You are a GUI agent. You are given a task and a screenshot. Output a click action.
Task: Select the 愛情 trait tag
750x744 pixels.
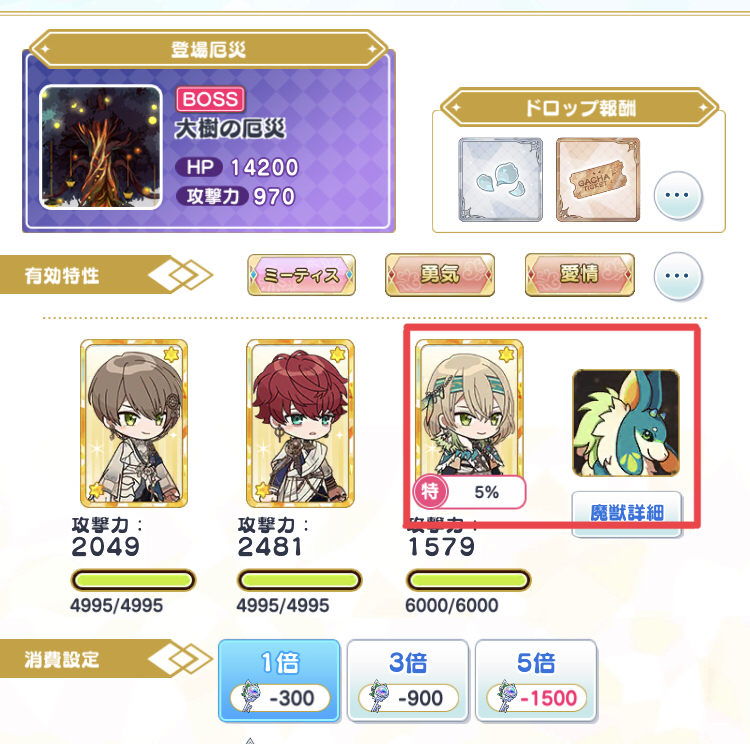pyautogui.click(x=580, y=275)
